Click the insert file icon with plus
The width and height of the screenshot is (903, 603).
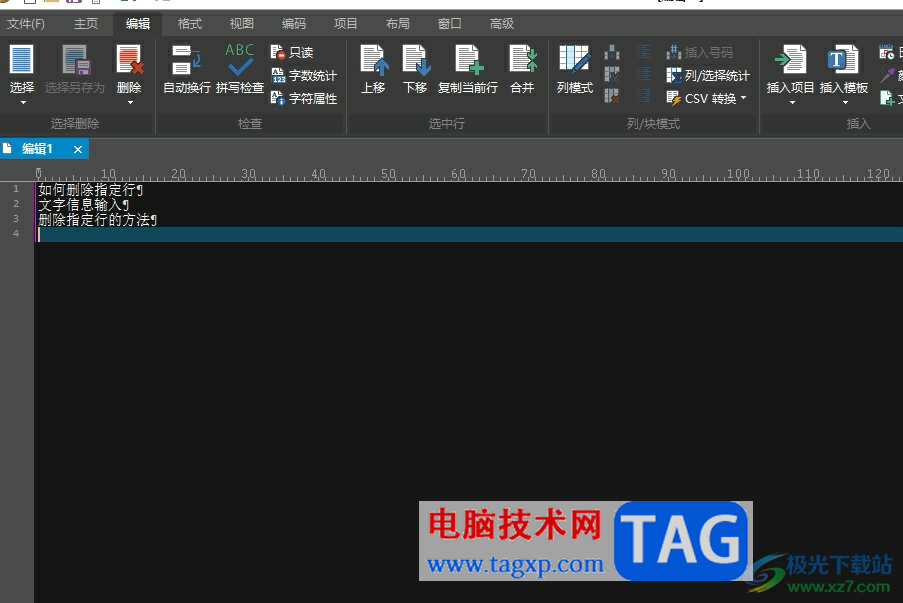(887, 98)
